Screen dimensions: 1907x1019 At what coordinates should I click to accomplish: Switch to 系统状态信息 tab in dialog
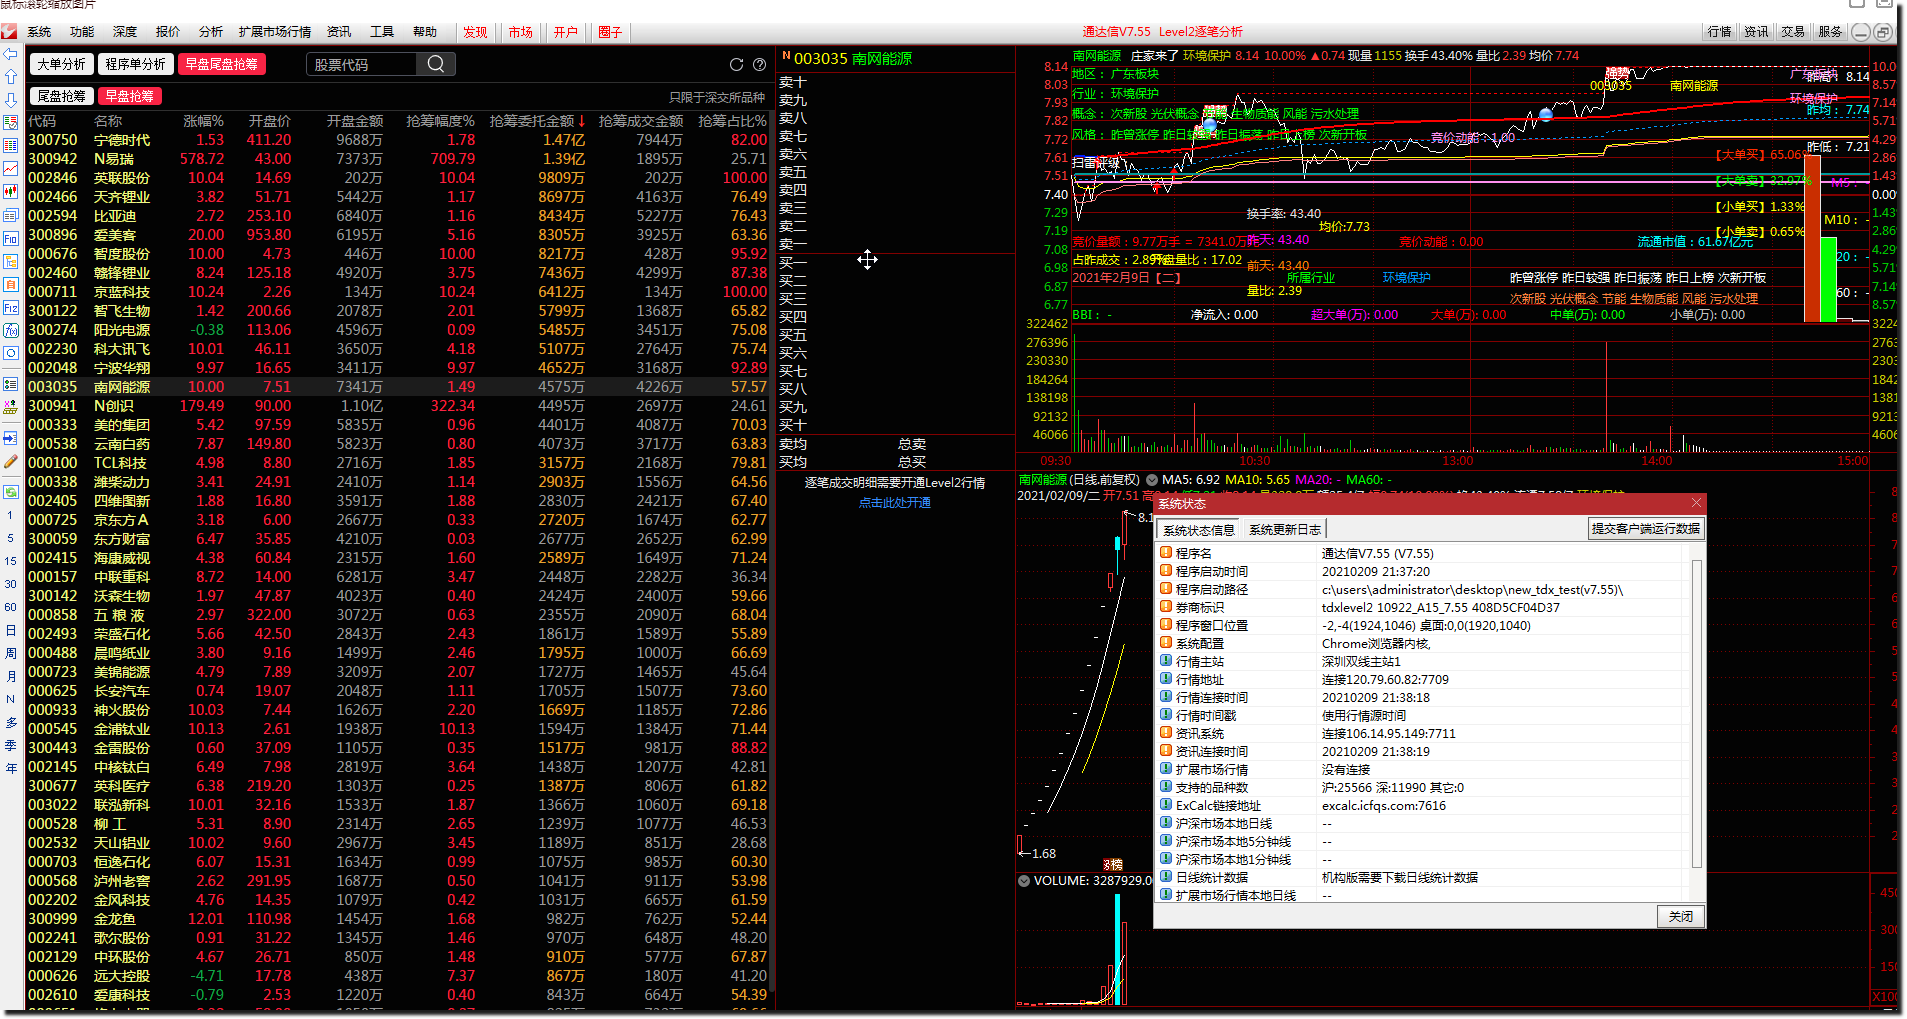click(1198, 530)
